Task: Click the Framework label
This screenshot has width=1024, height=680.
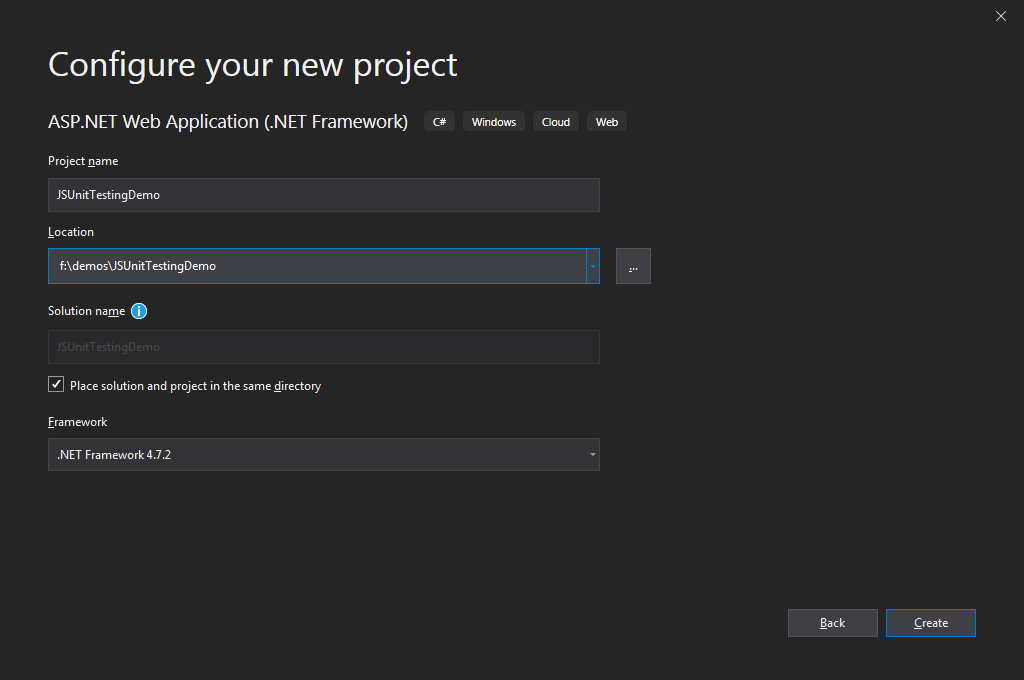Action: point(77,422)
